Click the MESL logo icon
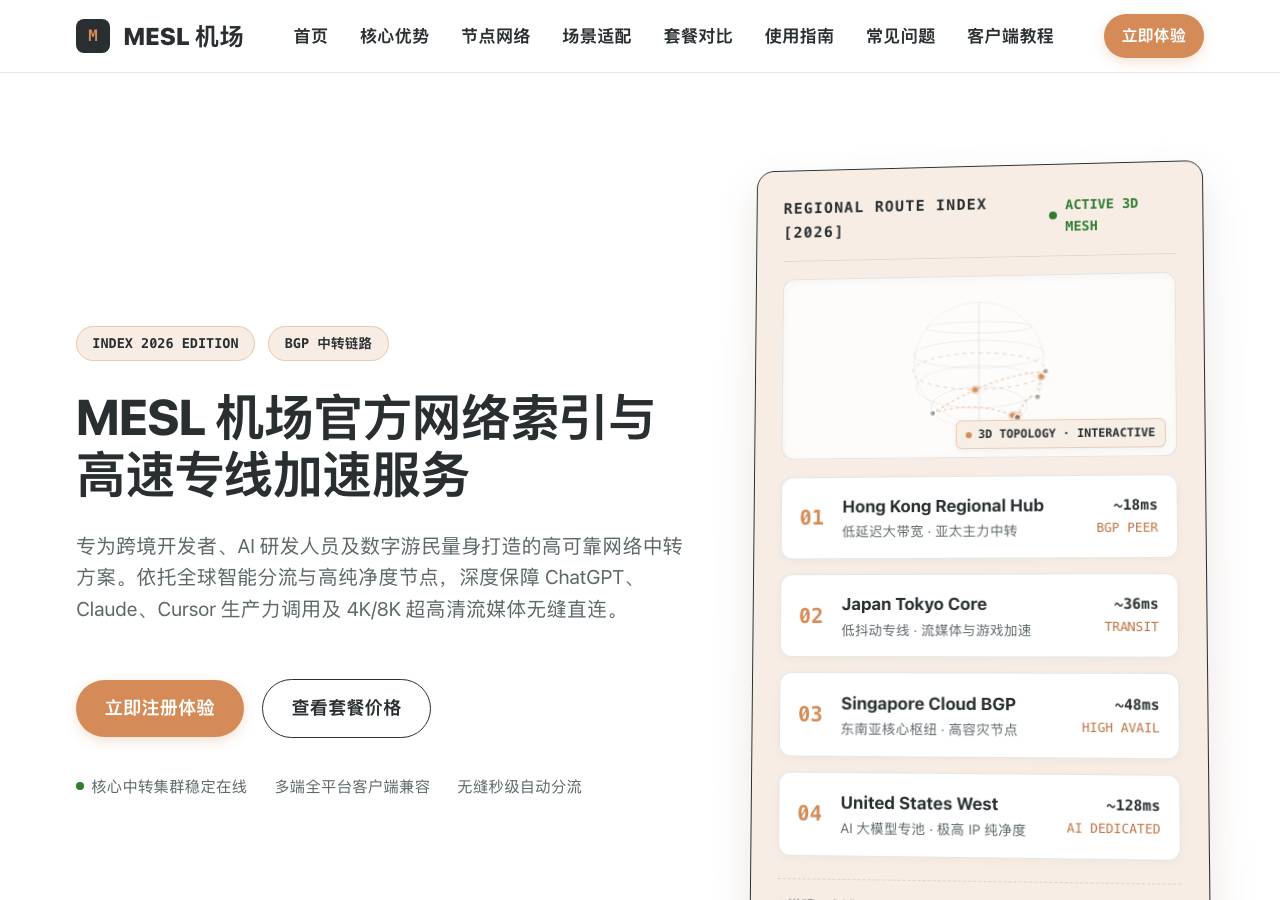This screenshot has height=900, width=1280. pos(93,36)
